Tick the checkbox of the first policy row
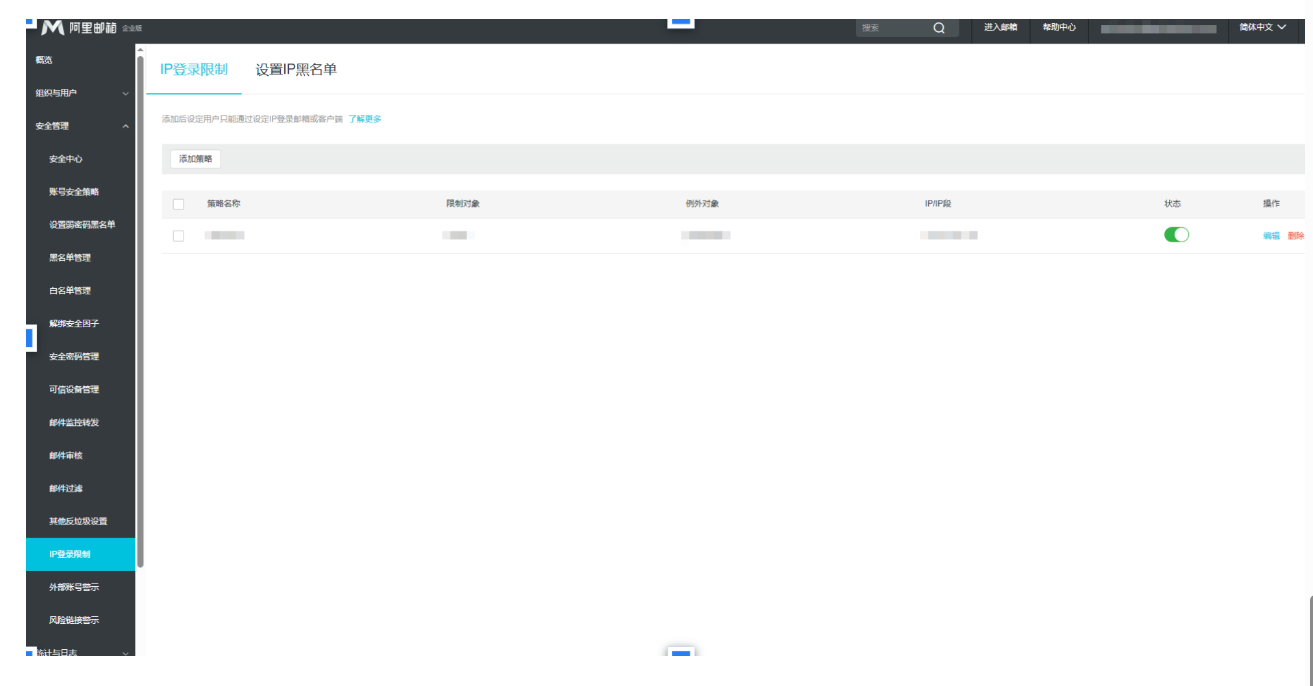Image resolution: width=1313 pixels, height=686 pixels. tap(179, 236)
